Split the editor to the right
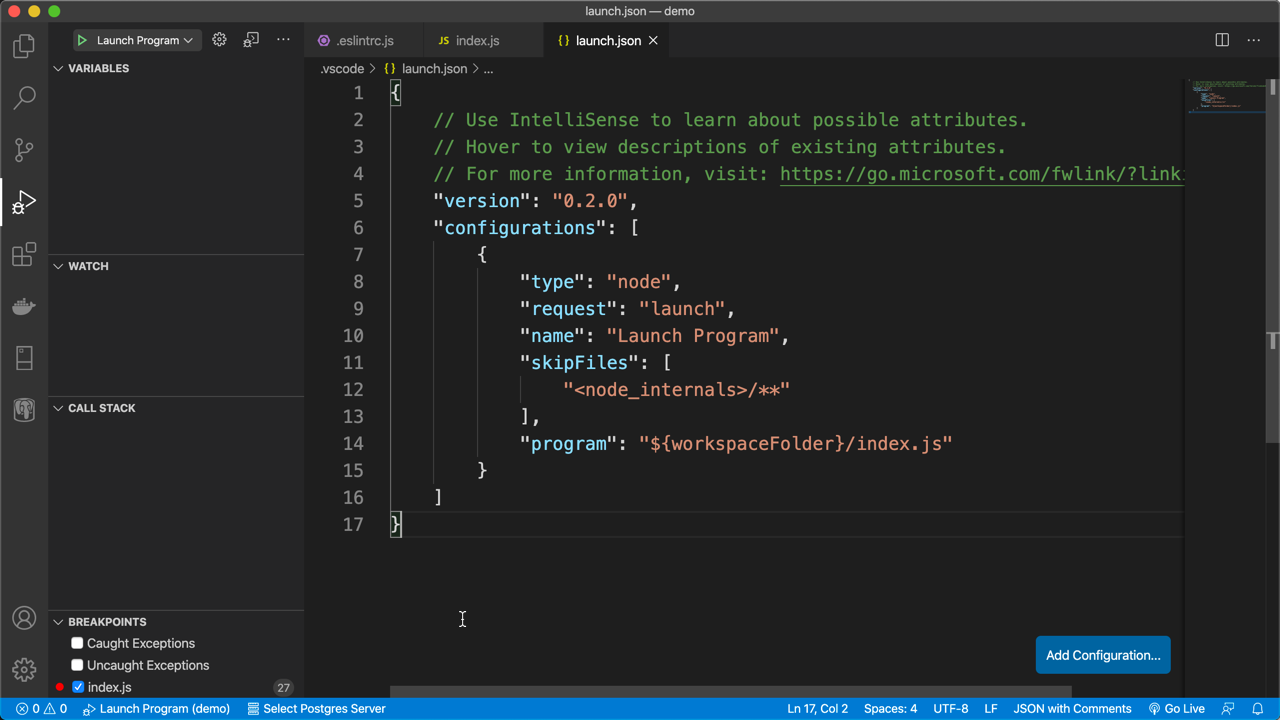The image size is (1280, 720). (1222, 40)
